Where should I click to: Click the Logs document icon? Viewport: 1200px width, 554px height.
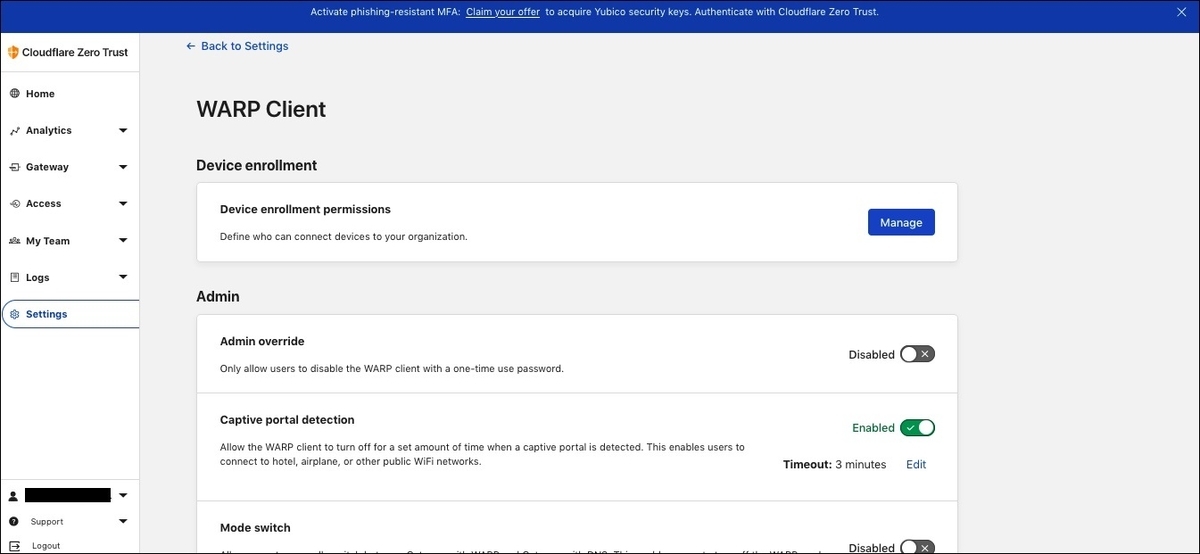[x=14, y=278]
